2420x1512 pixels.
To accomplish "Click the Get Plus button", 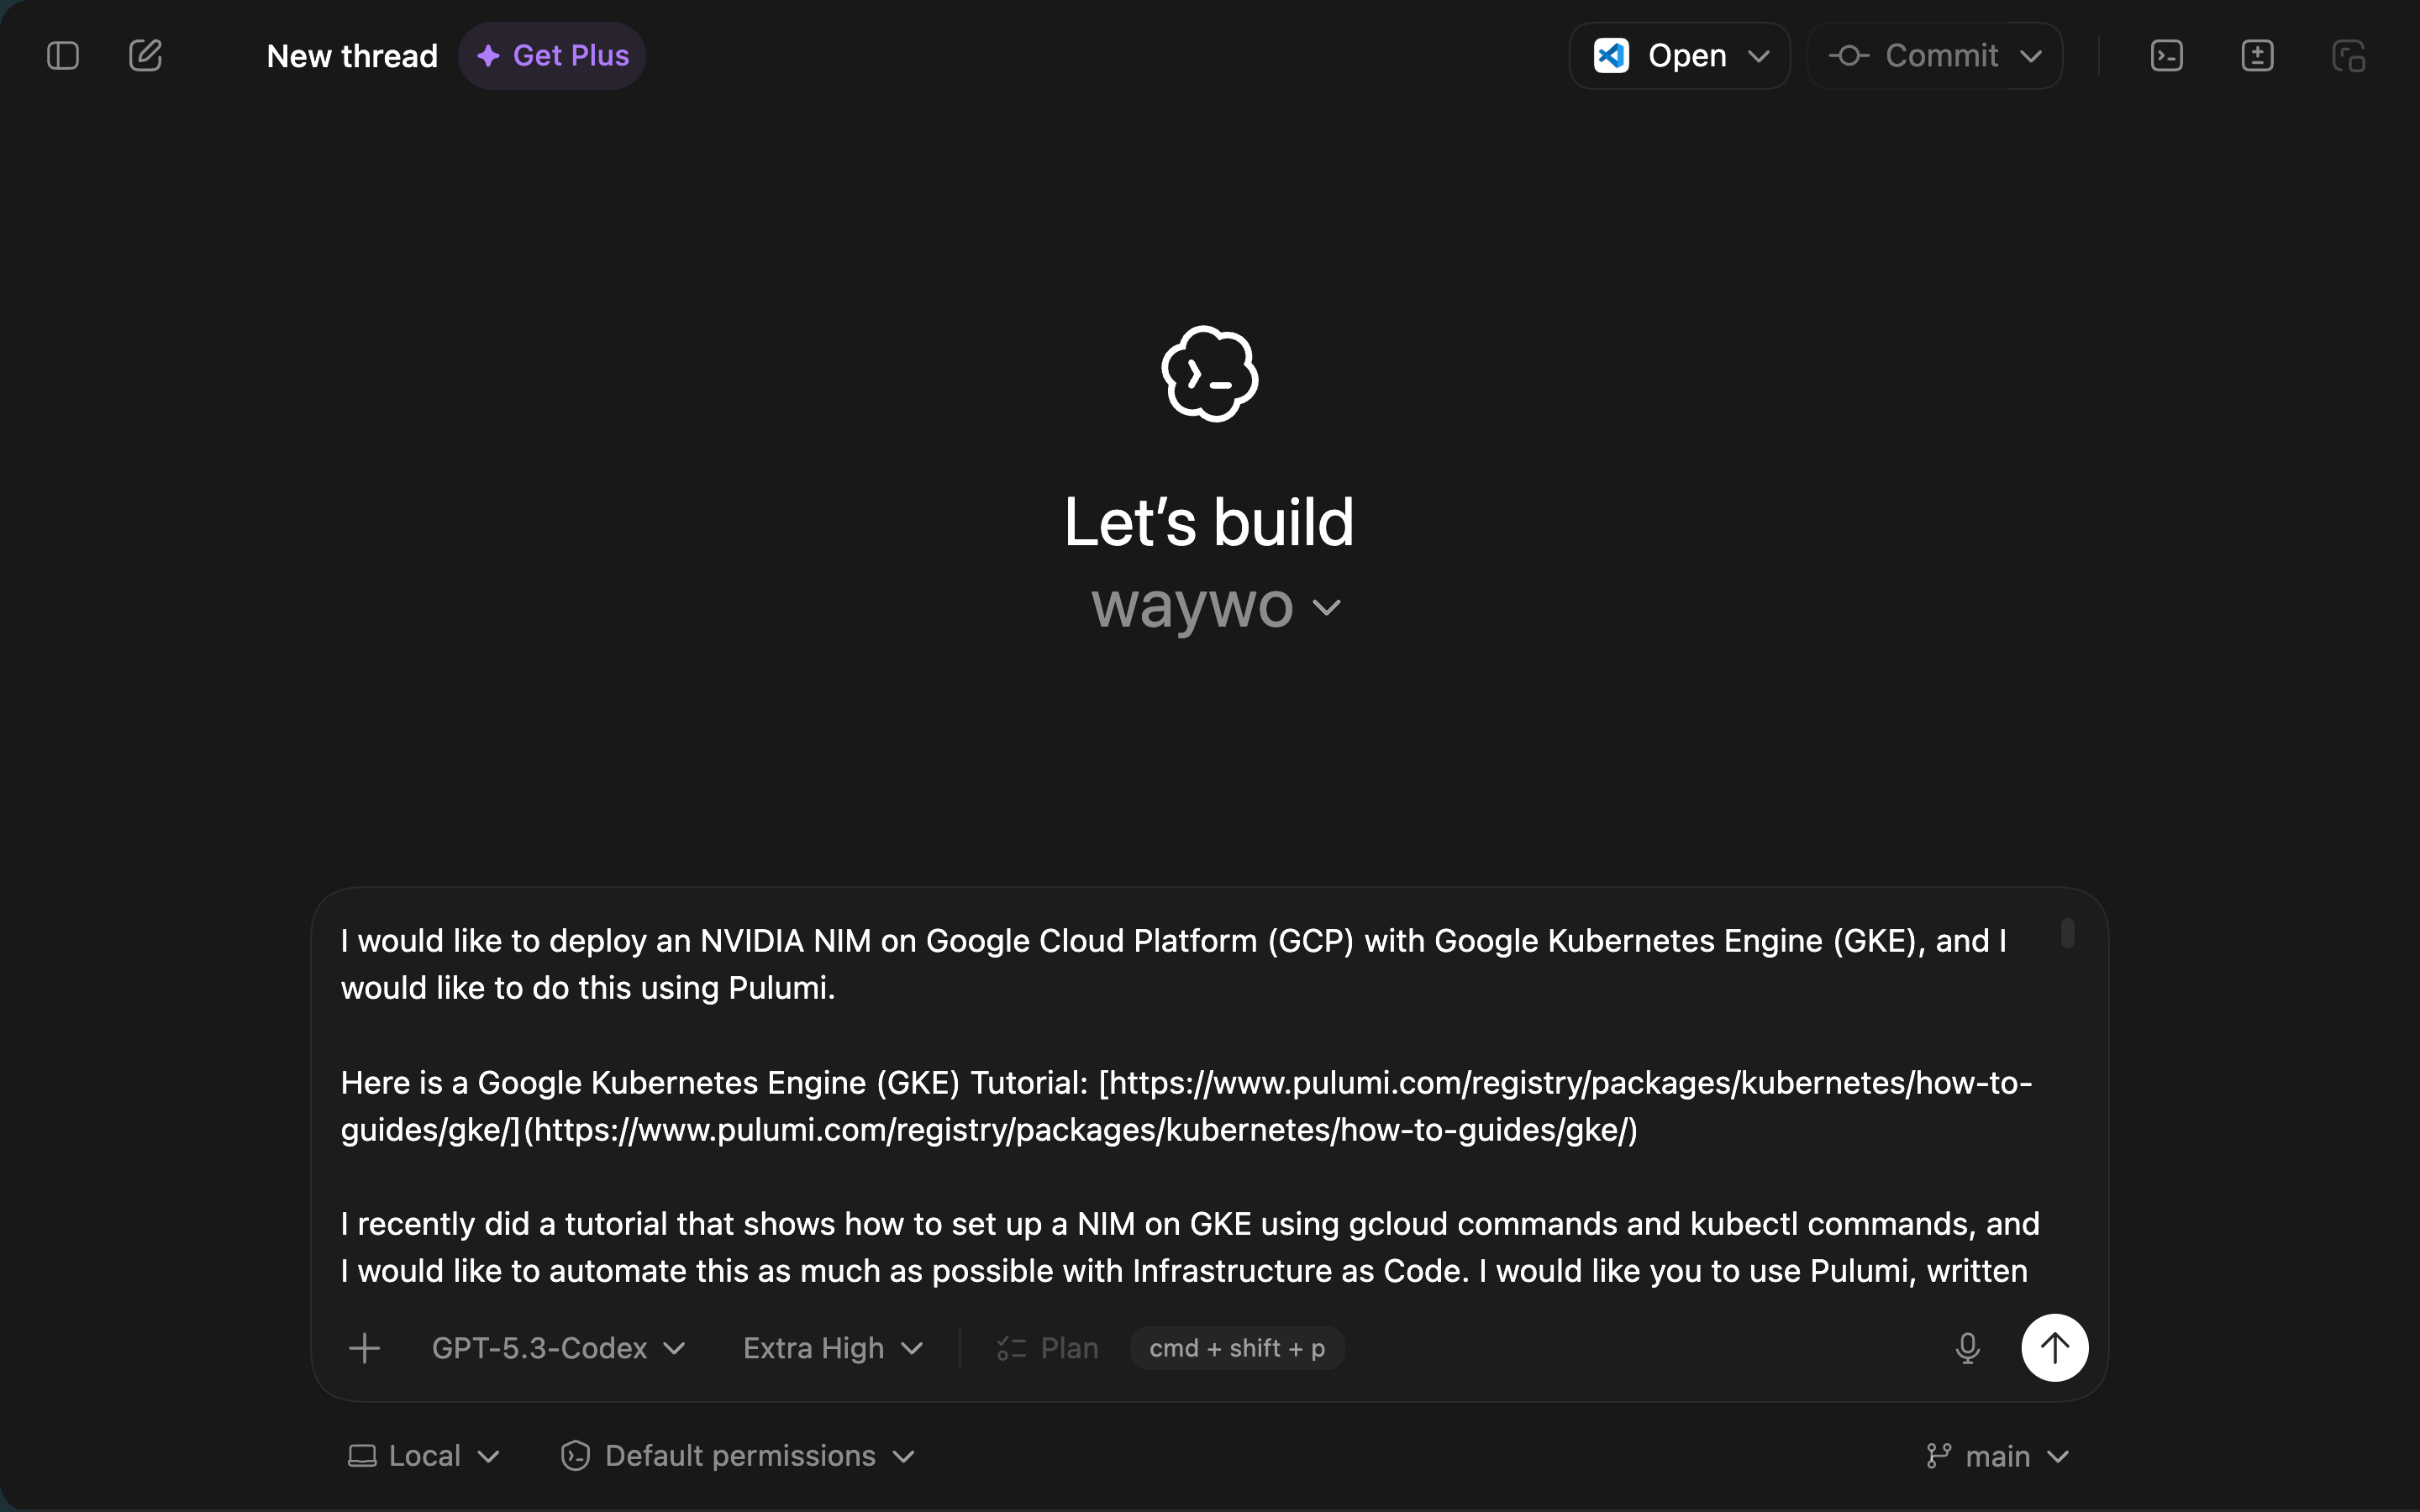I will (x=552, y=56).
